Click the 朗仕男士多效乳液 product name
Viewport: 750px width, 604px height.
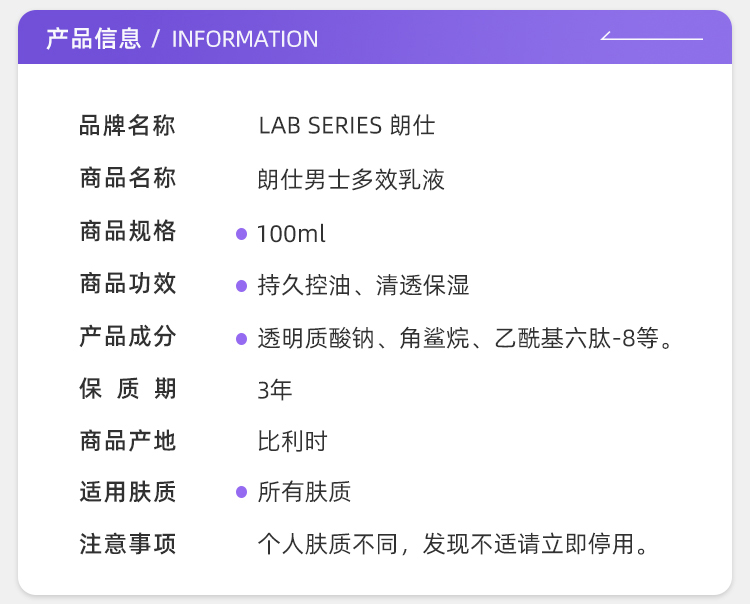click(x=351, y=180)
